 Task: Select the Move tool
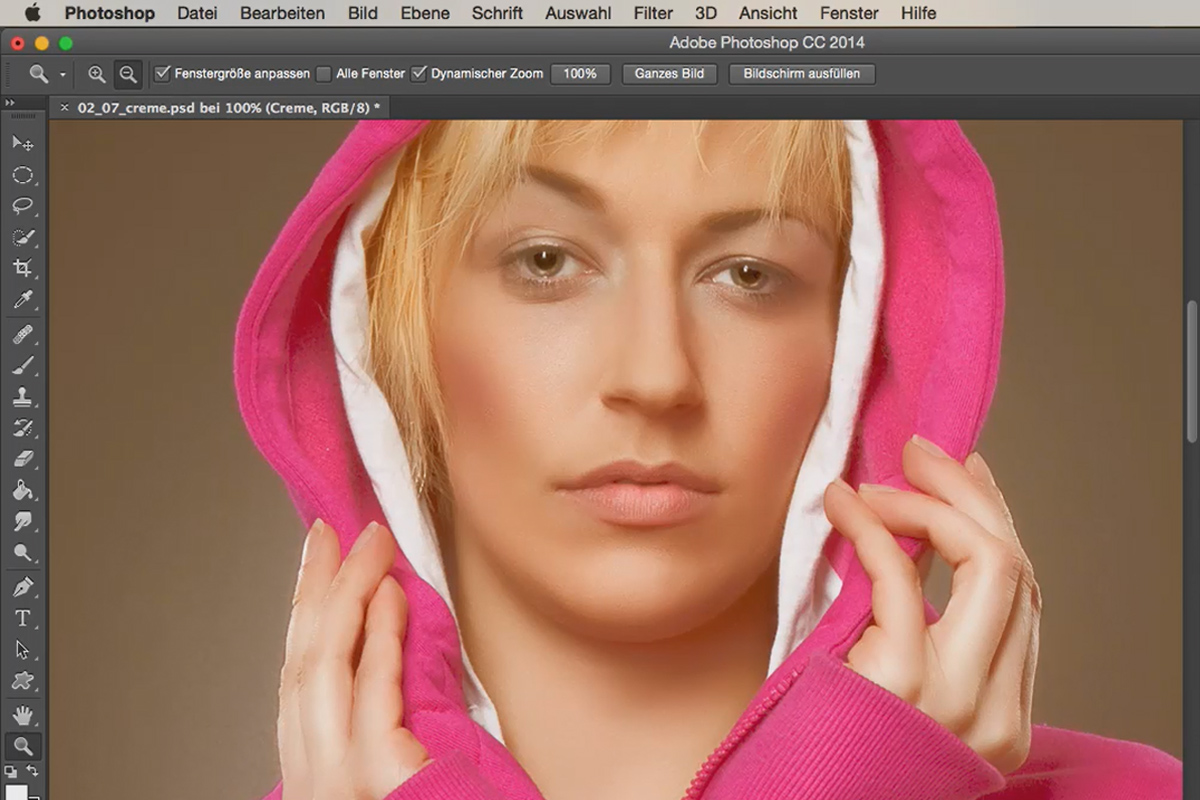[x=22, y=143]
